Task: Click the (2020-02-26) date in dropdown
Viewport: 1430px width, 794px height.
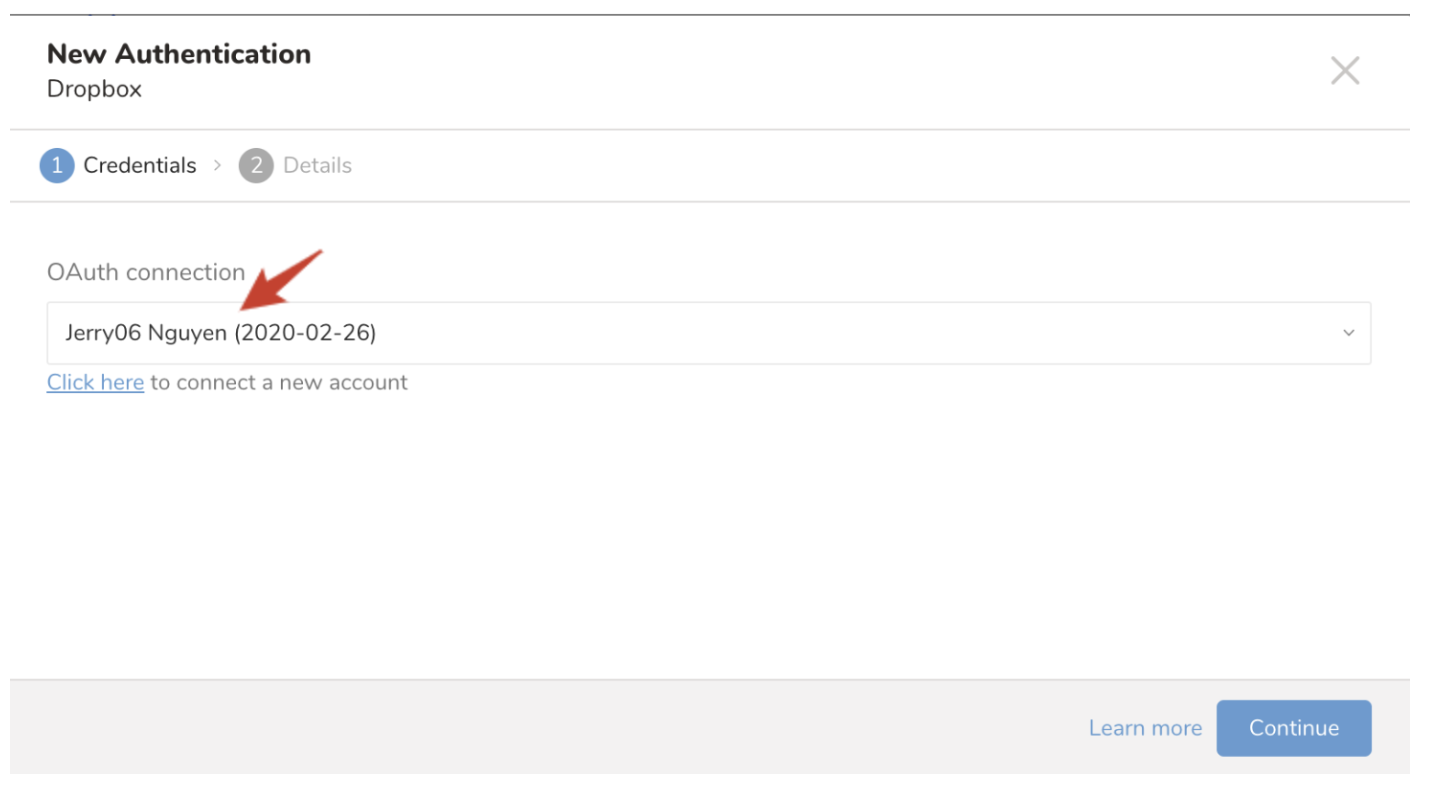Action: tap(305, 333)
